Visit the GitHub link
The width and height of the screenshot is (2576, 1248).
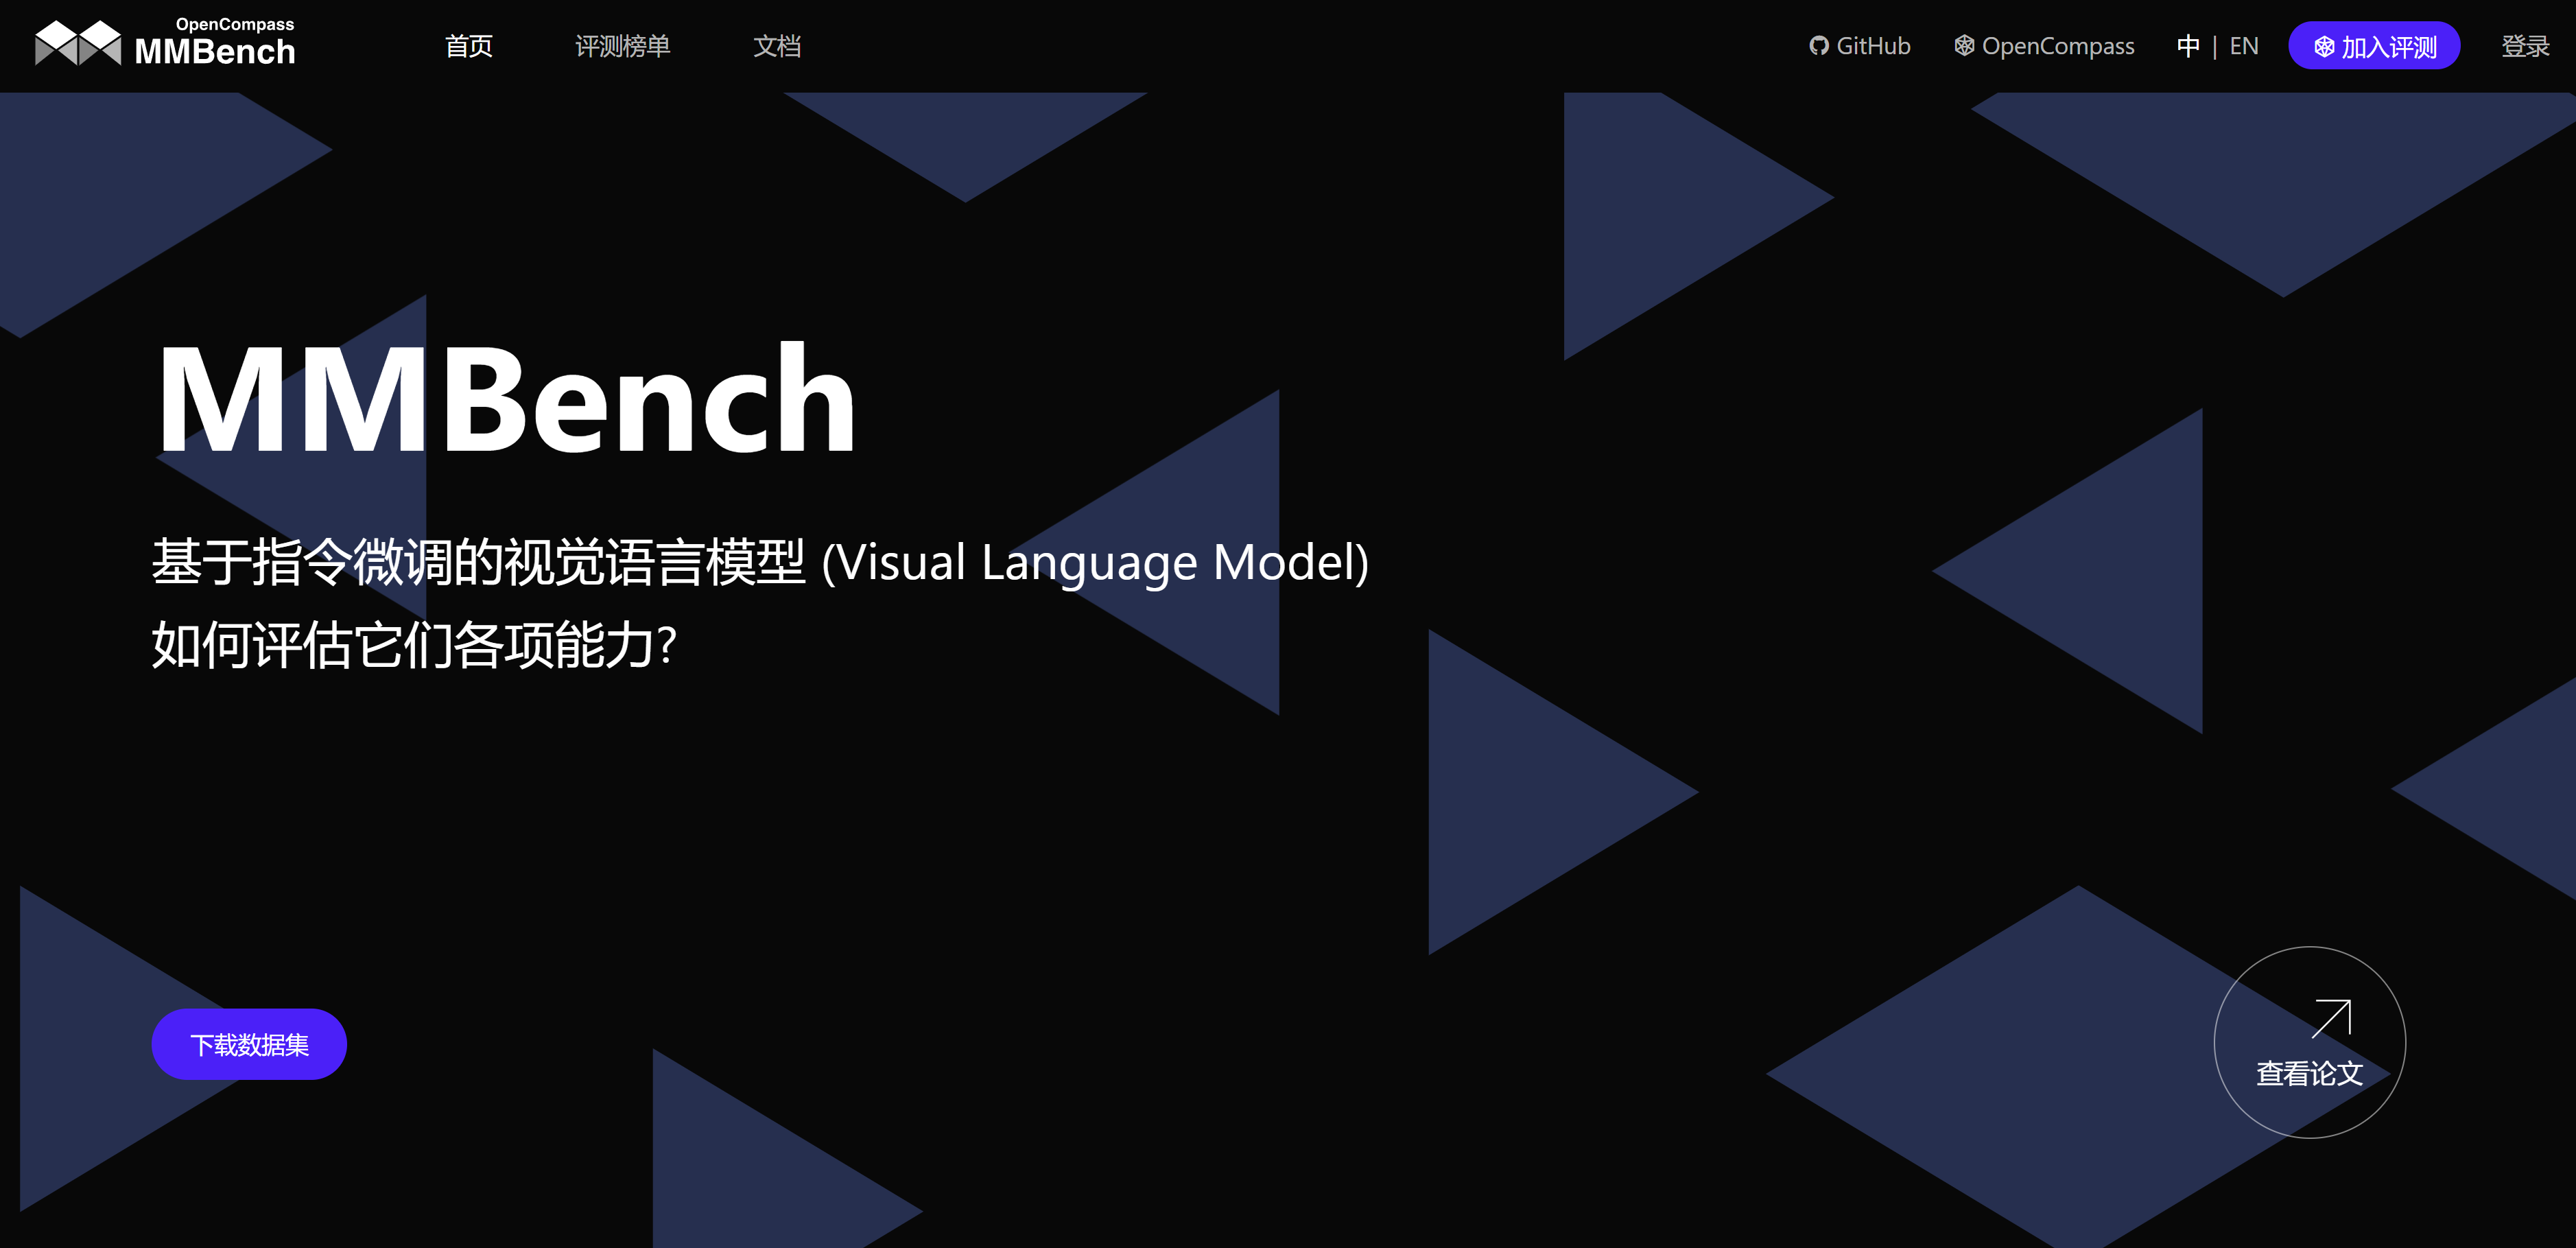[x=1860, y=46]
